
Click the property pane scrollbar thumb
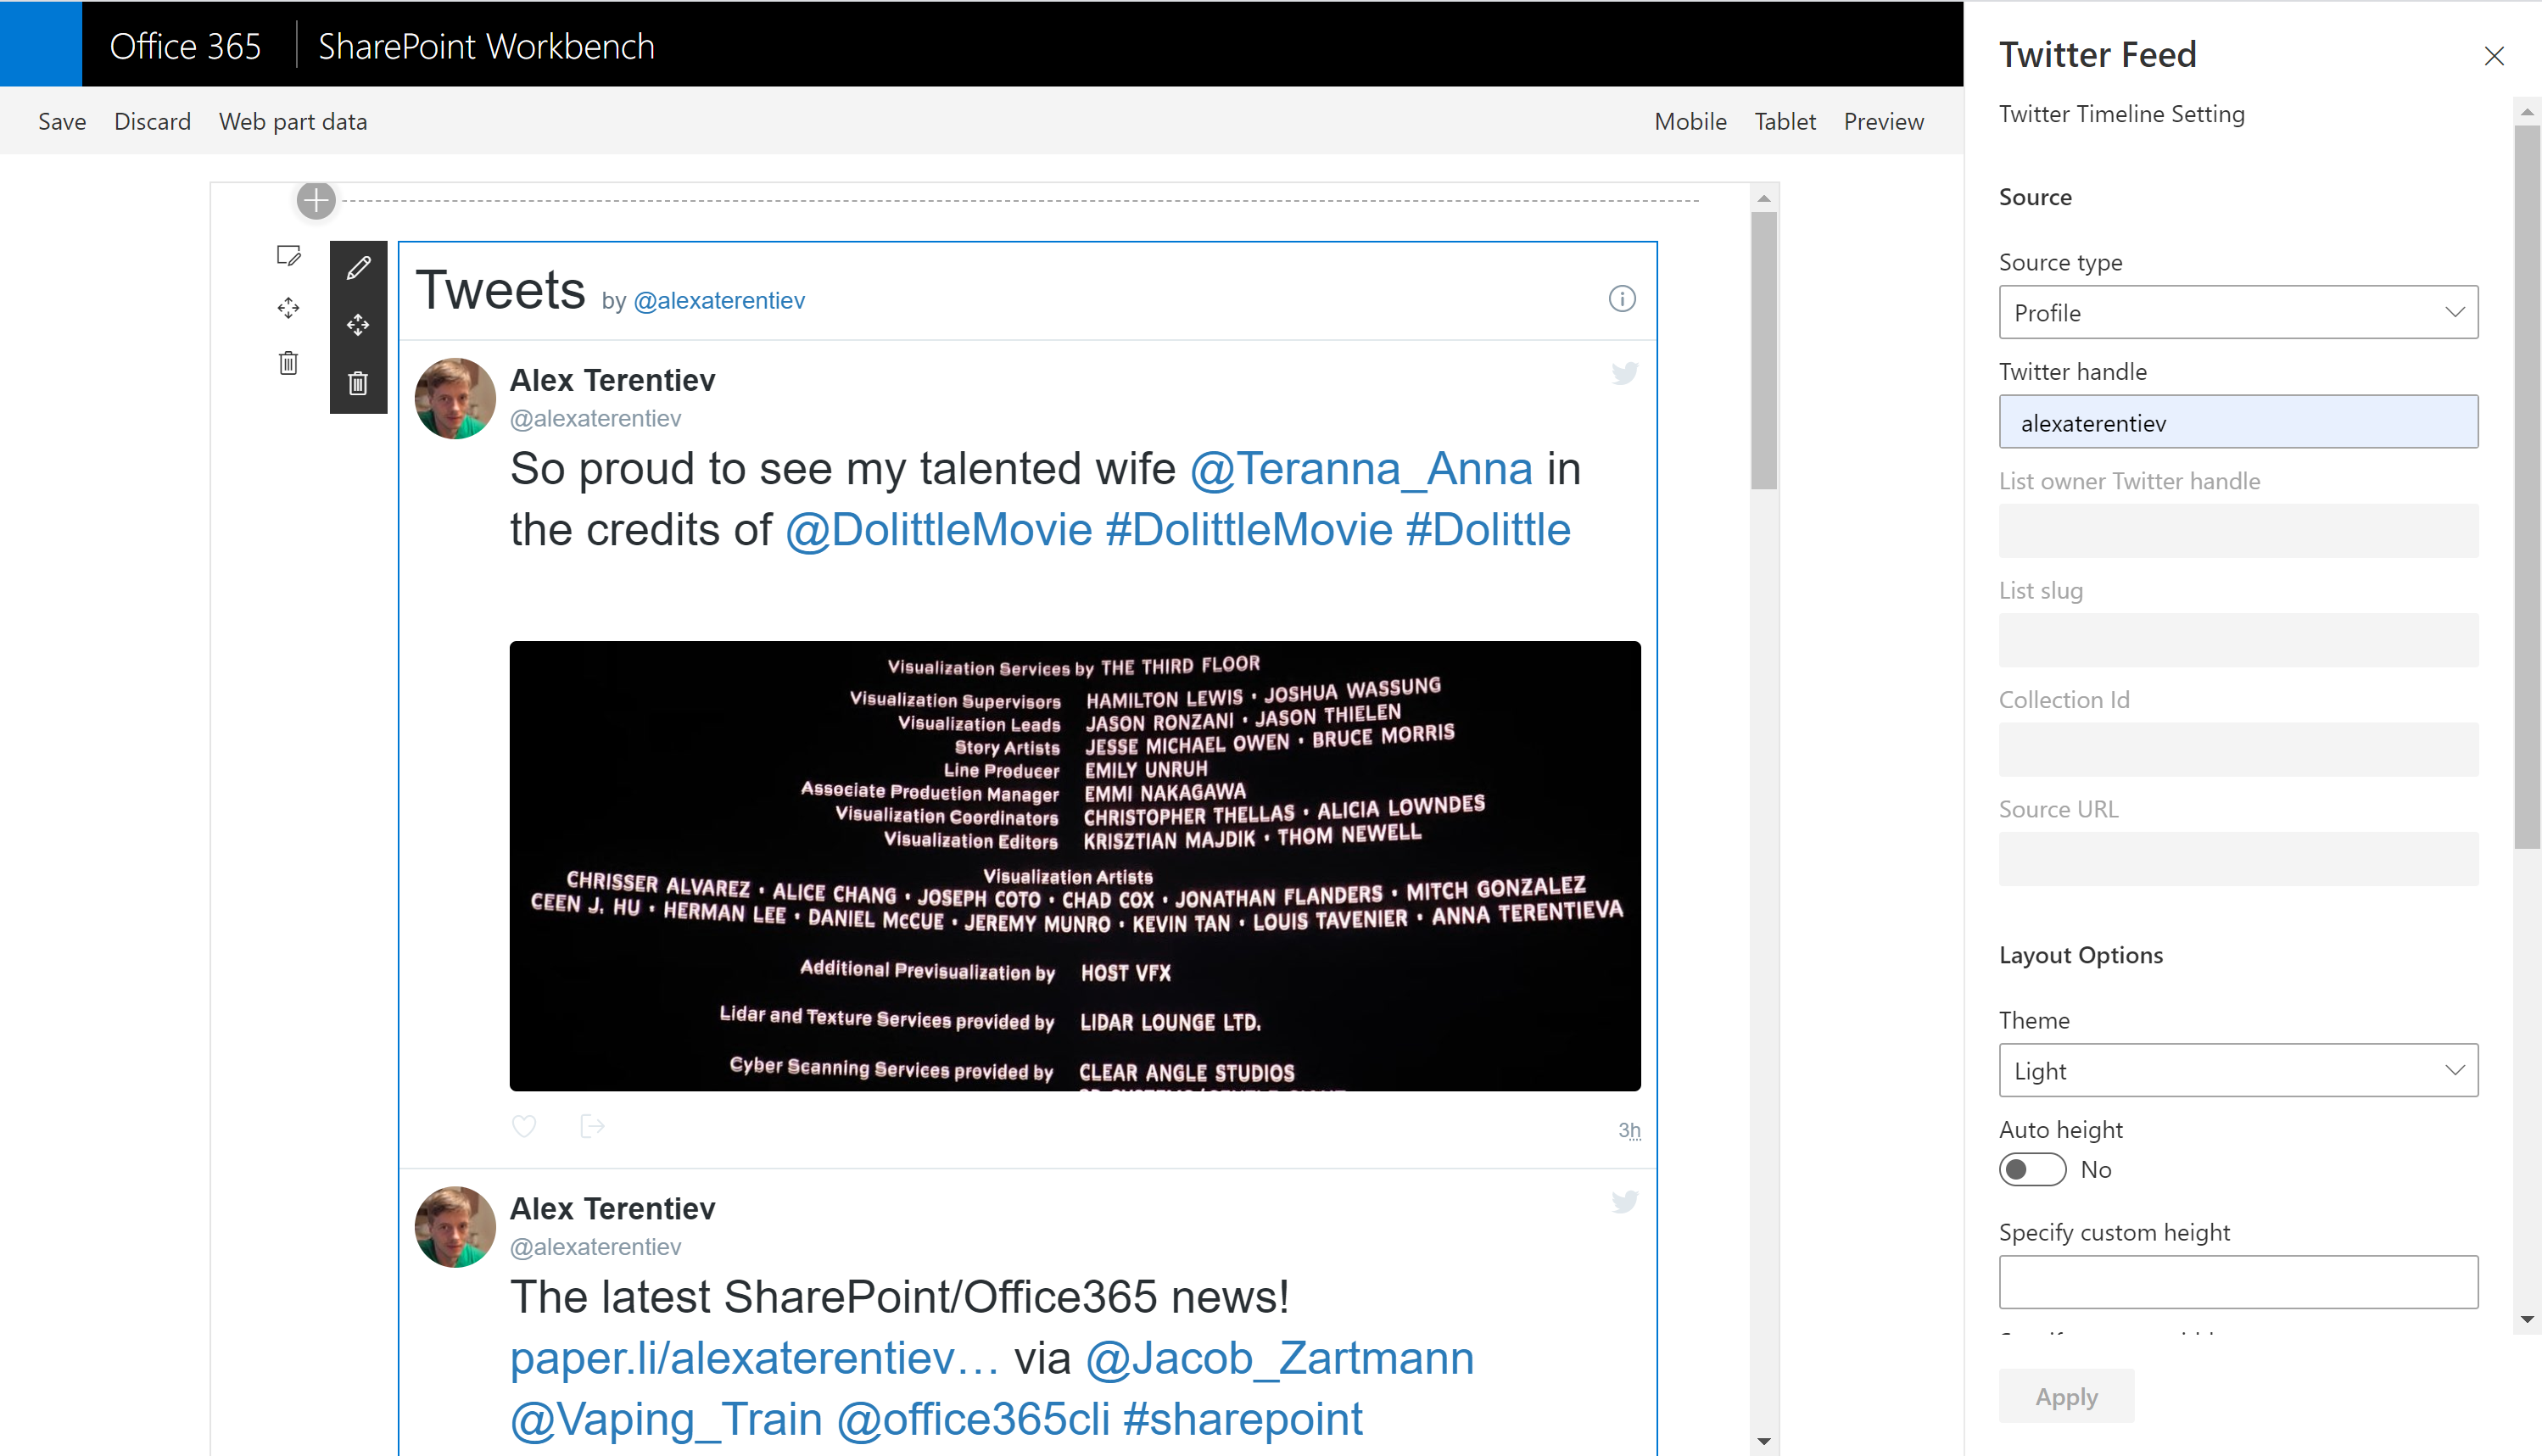2527,485
